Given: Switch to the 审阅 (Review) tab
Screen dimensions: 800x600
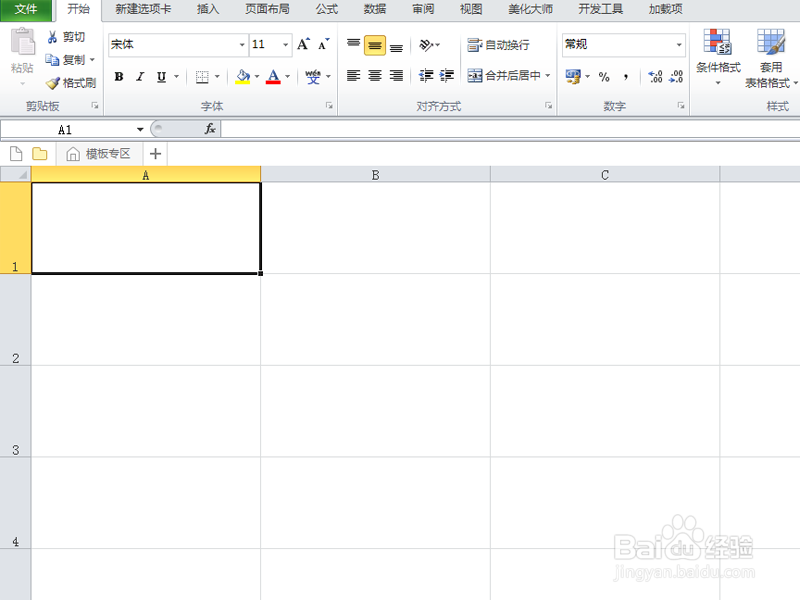Looking at the screenshot, I should (423, 9).
